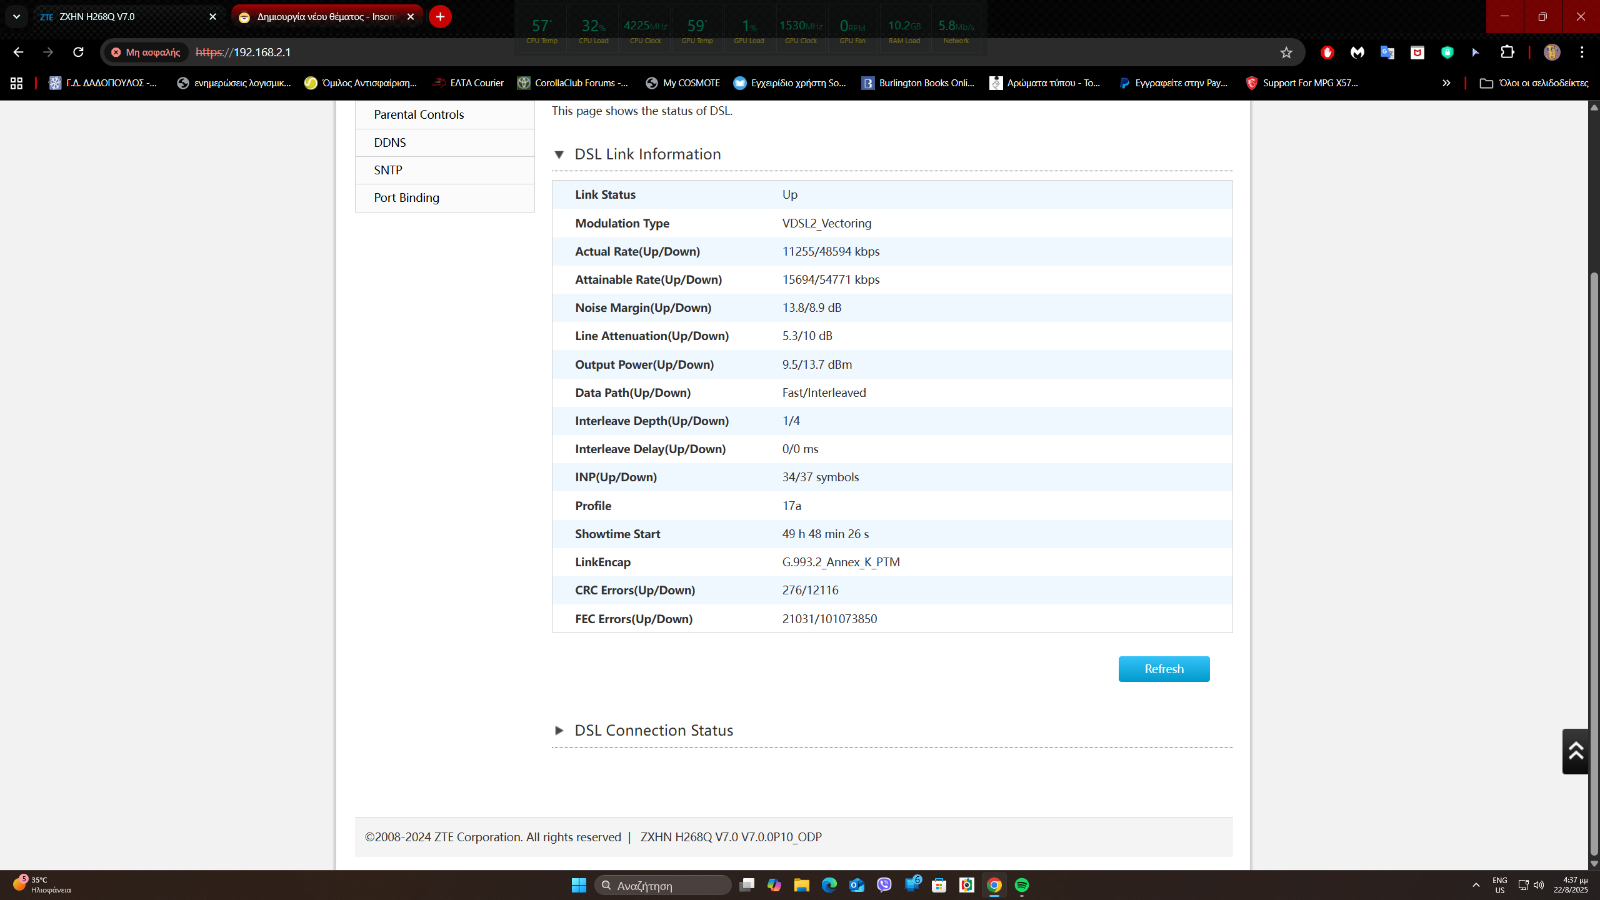Switch the ENG US input language
1600x900 pixels.
pos(1500,885)
